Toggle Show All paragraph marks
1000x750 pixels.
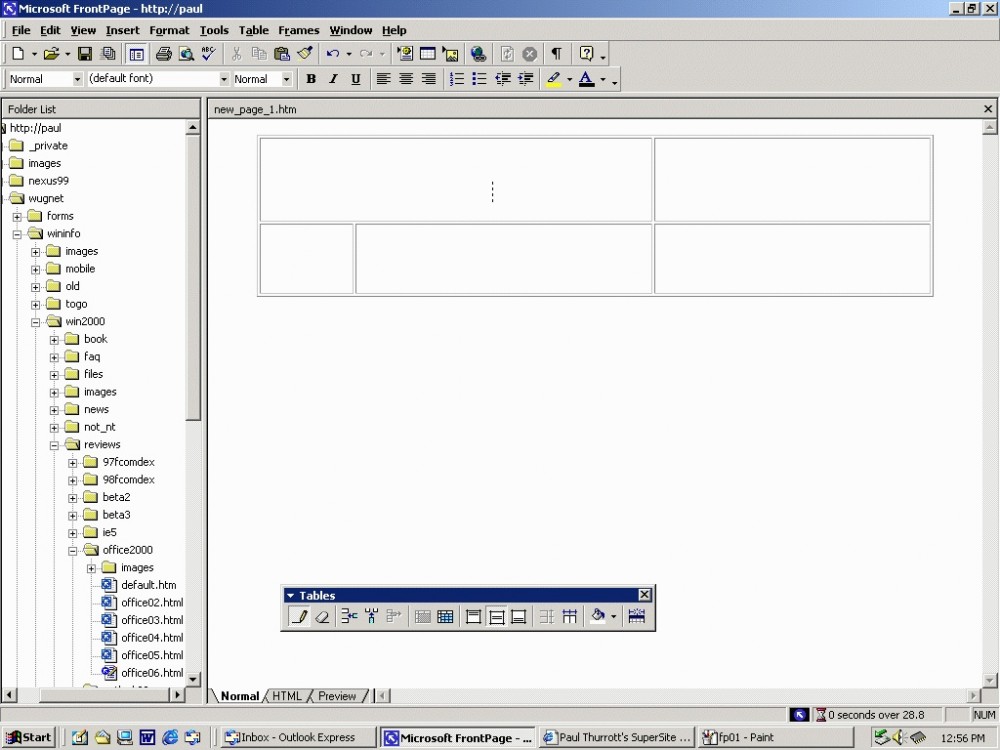(x=556, y=54)
